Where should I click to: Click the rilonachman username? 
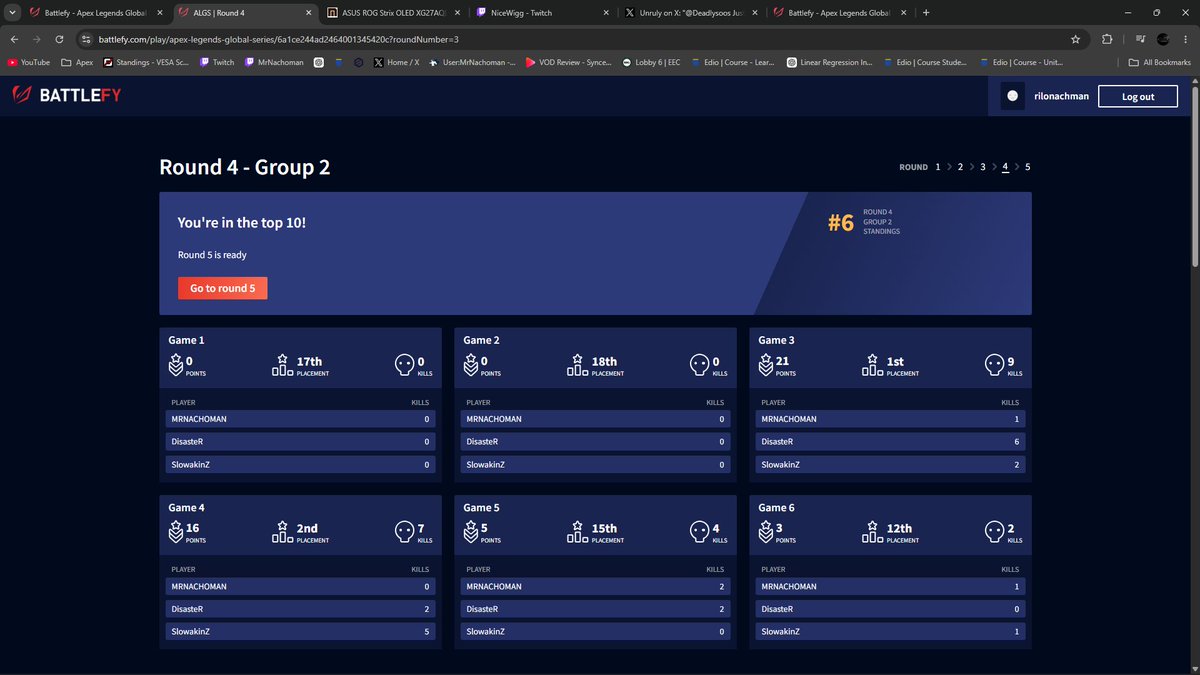(1061, 96)
